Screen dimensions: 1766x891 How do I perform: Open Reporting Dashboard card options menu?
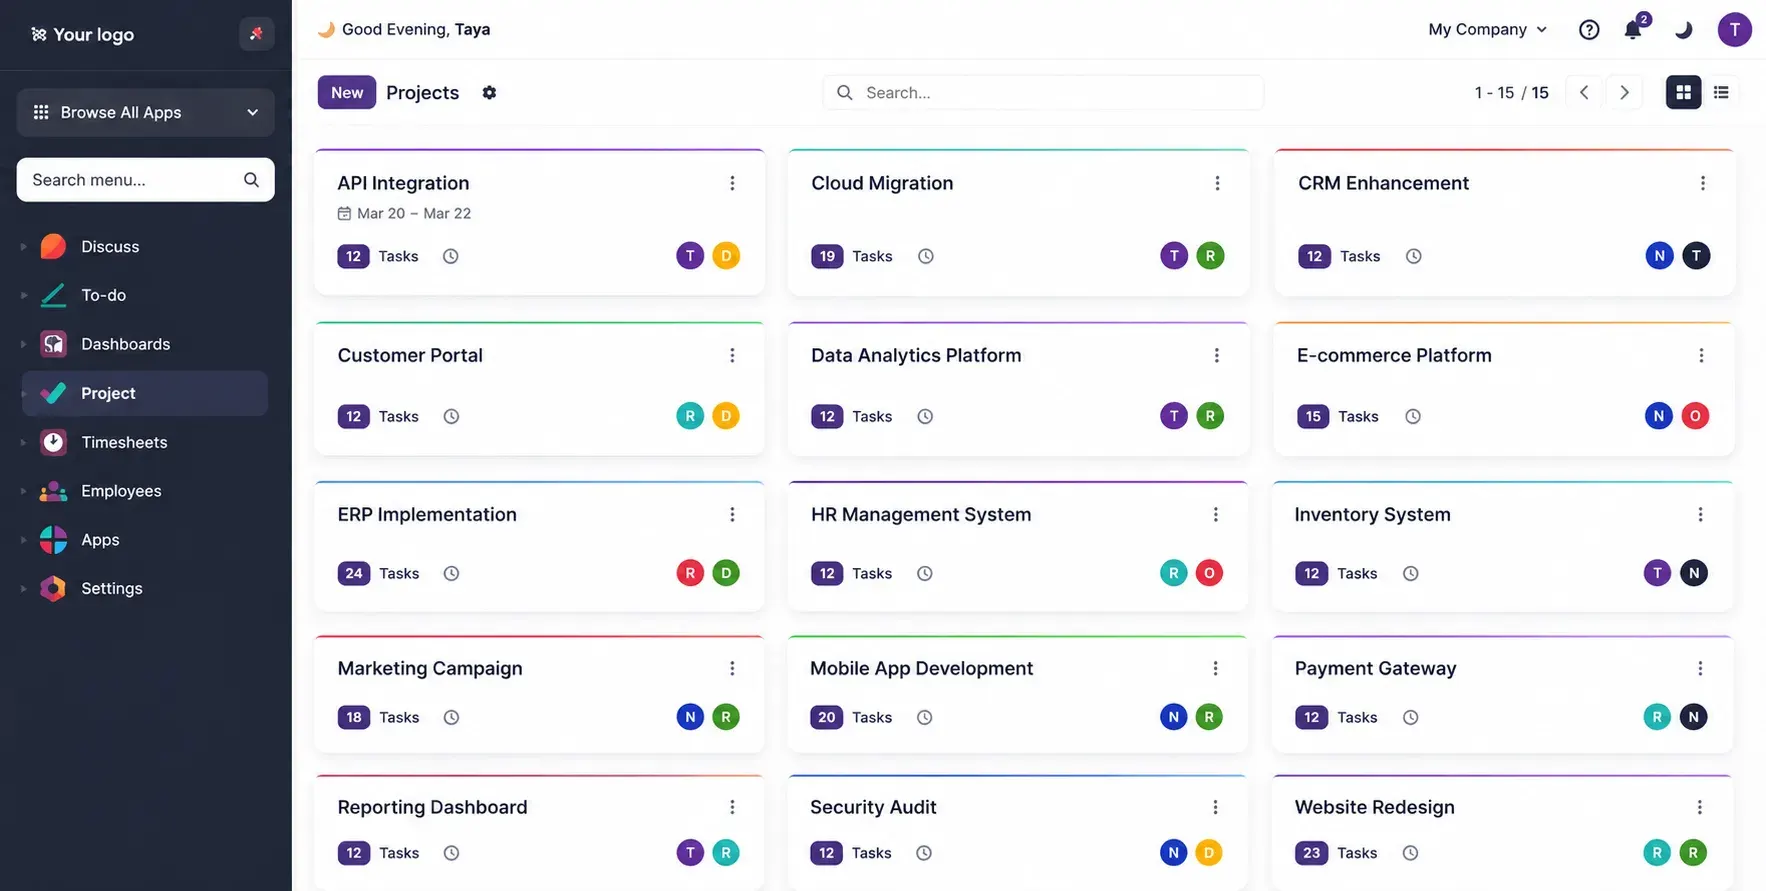click(x=732, y=807)
